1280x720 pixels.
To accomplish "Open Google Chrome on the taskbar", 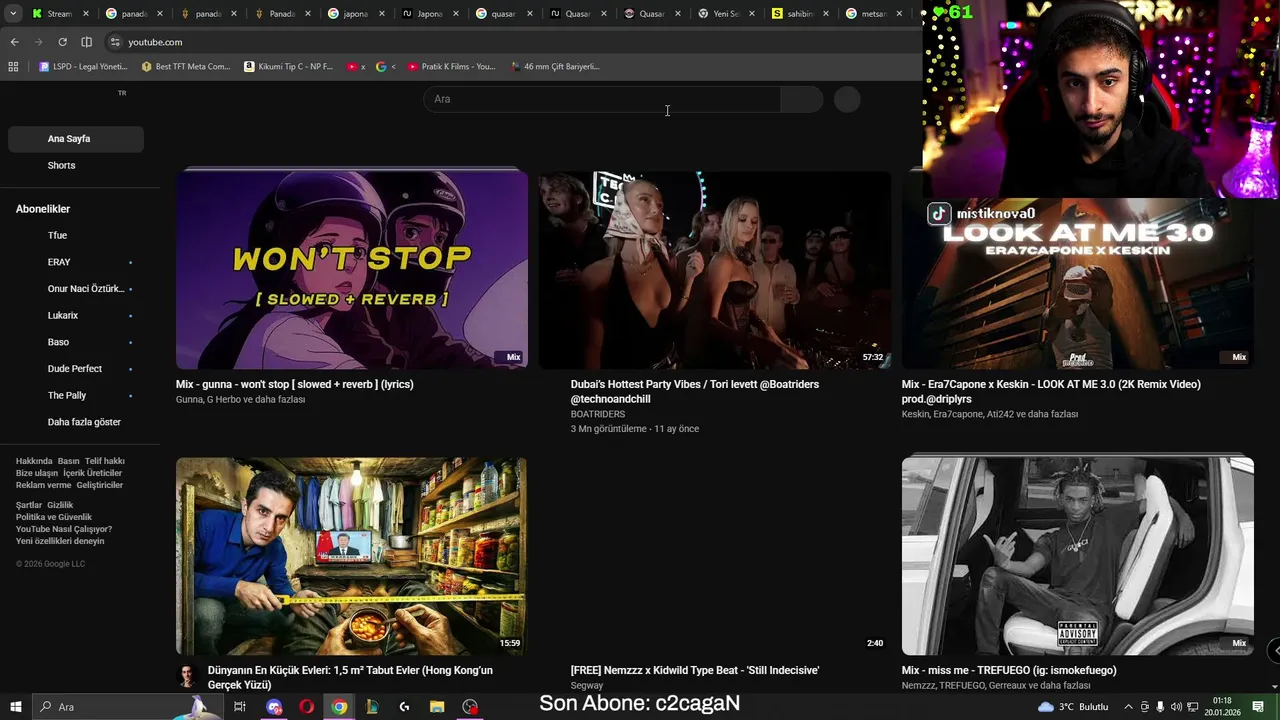I will [x=339, y=707].
